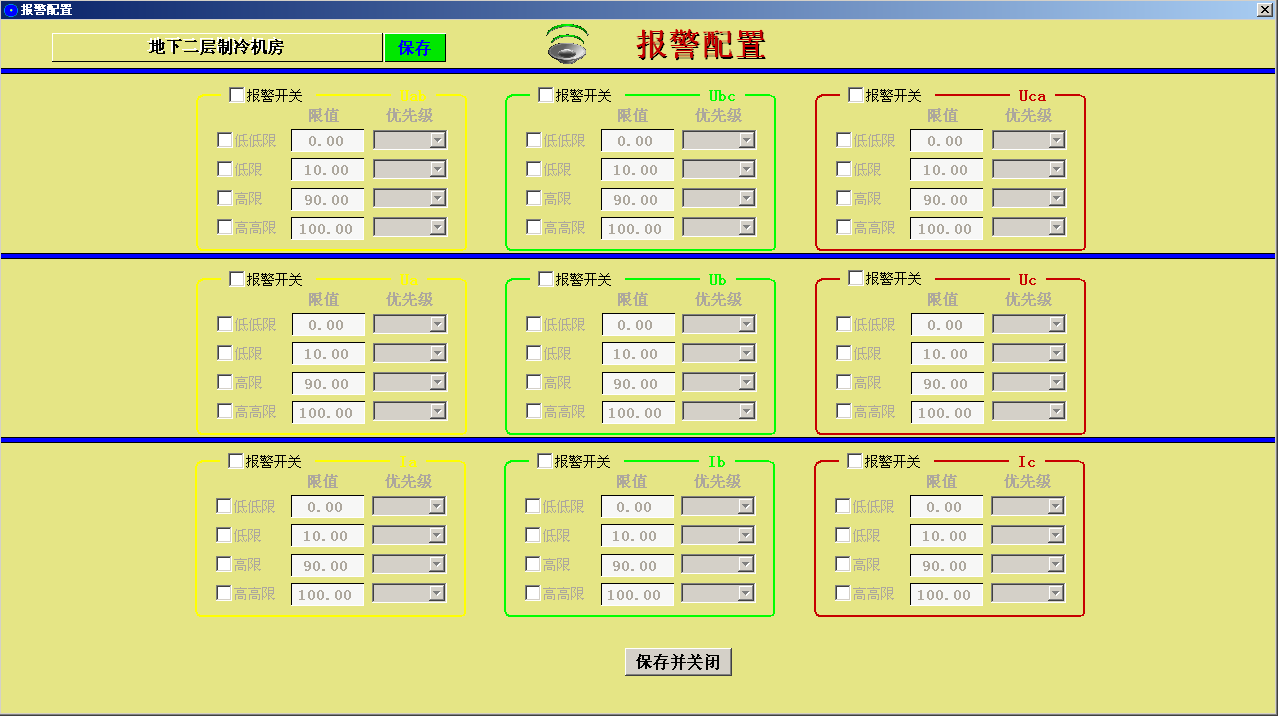Click the green 保存 button
The image size is (1278, 716).
click(x=414, y=48)
